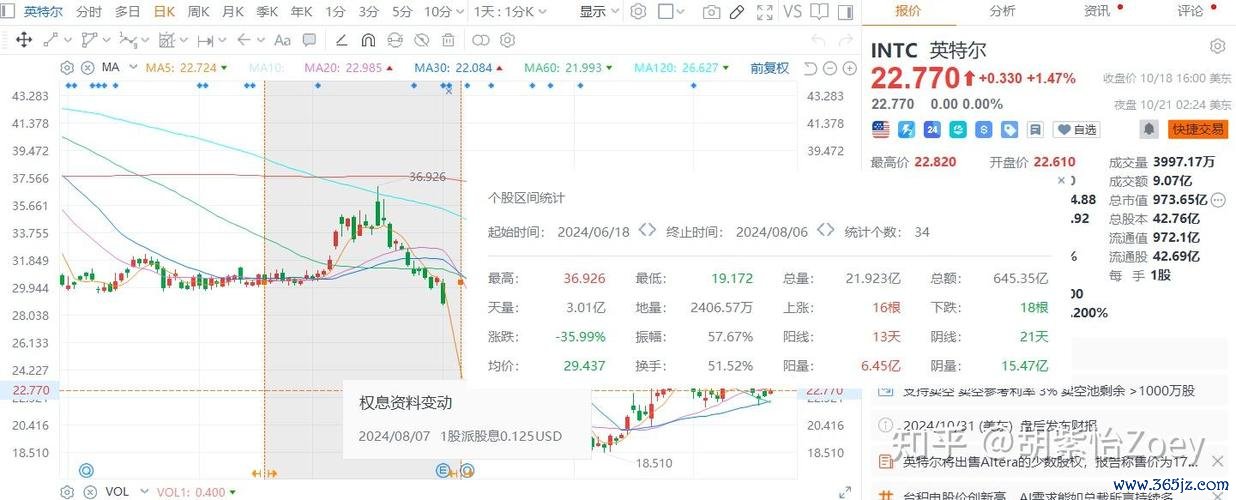
Task: Remove the MA indicator
Action: pyautogui.click(x=87, y=67)
